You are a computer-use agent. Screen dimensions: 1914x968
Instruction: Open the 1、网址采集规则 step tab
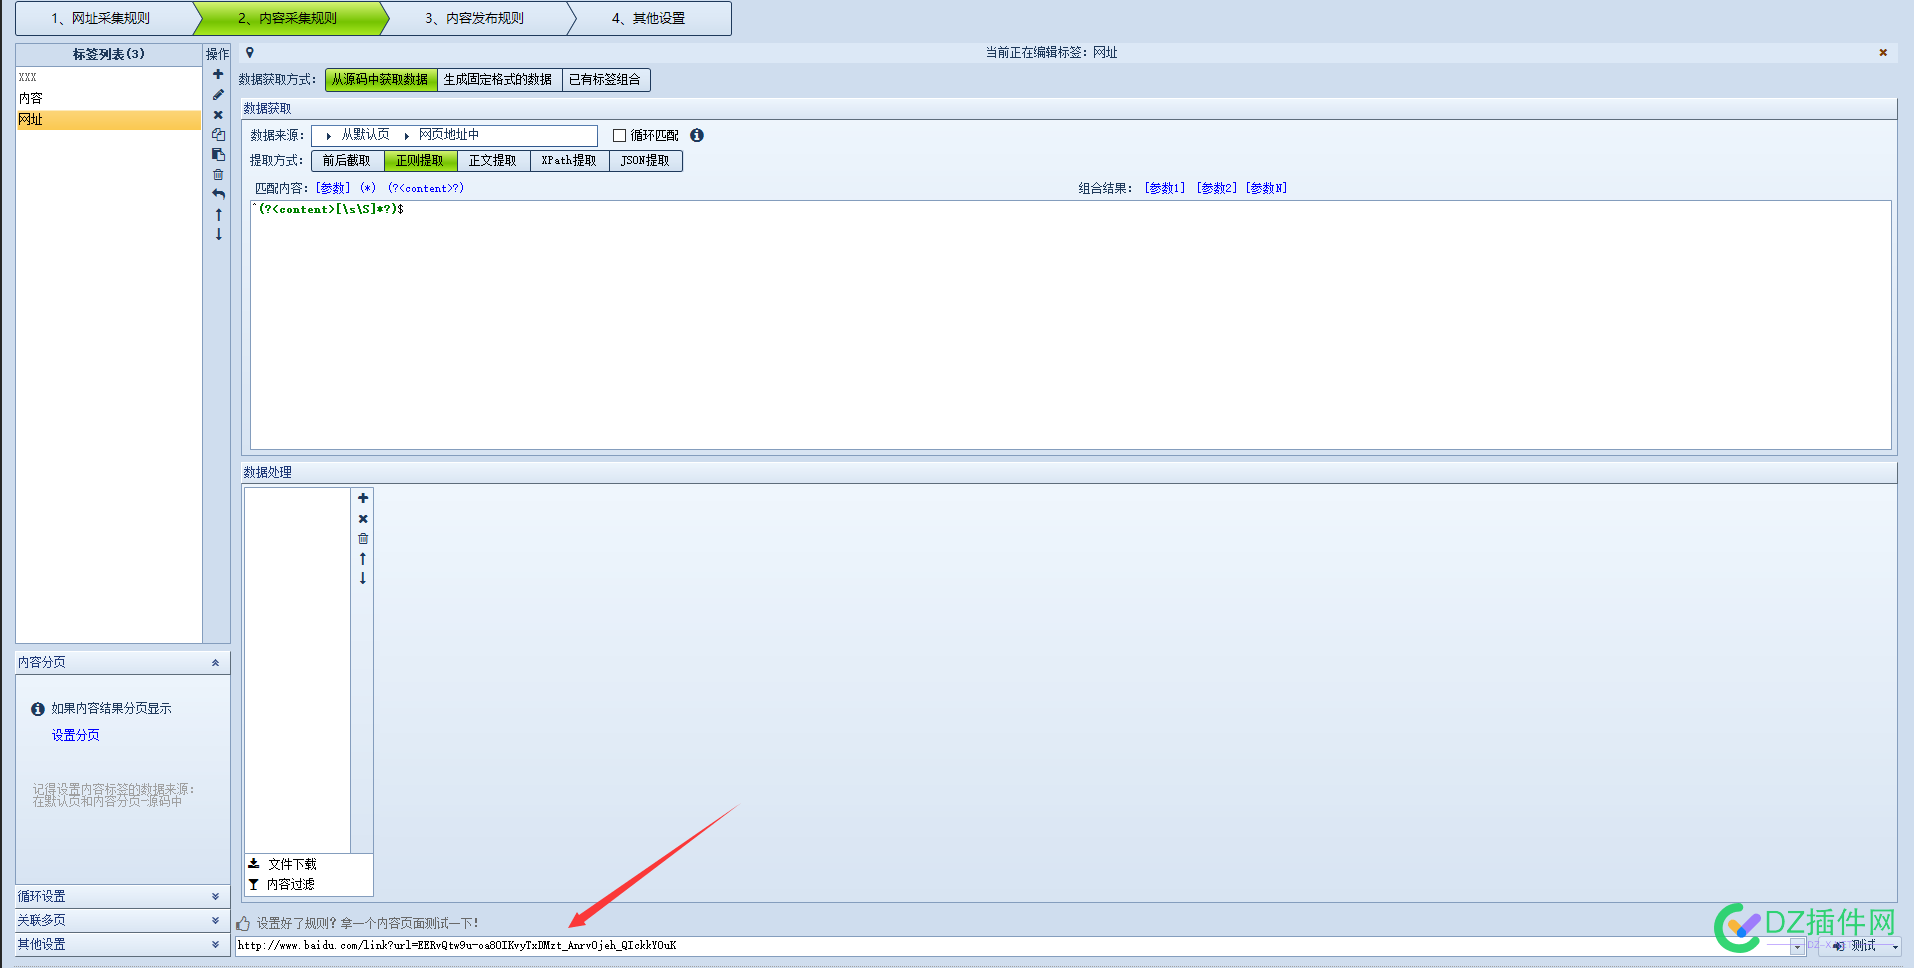101,18
